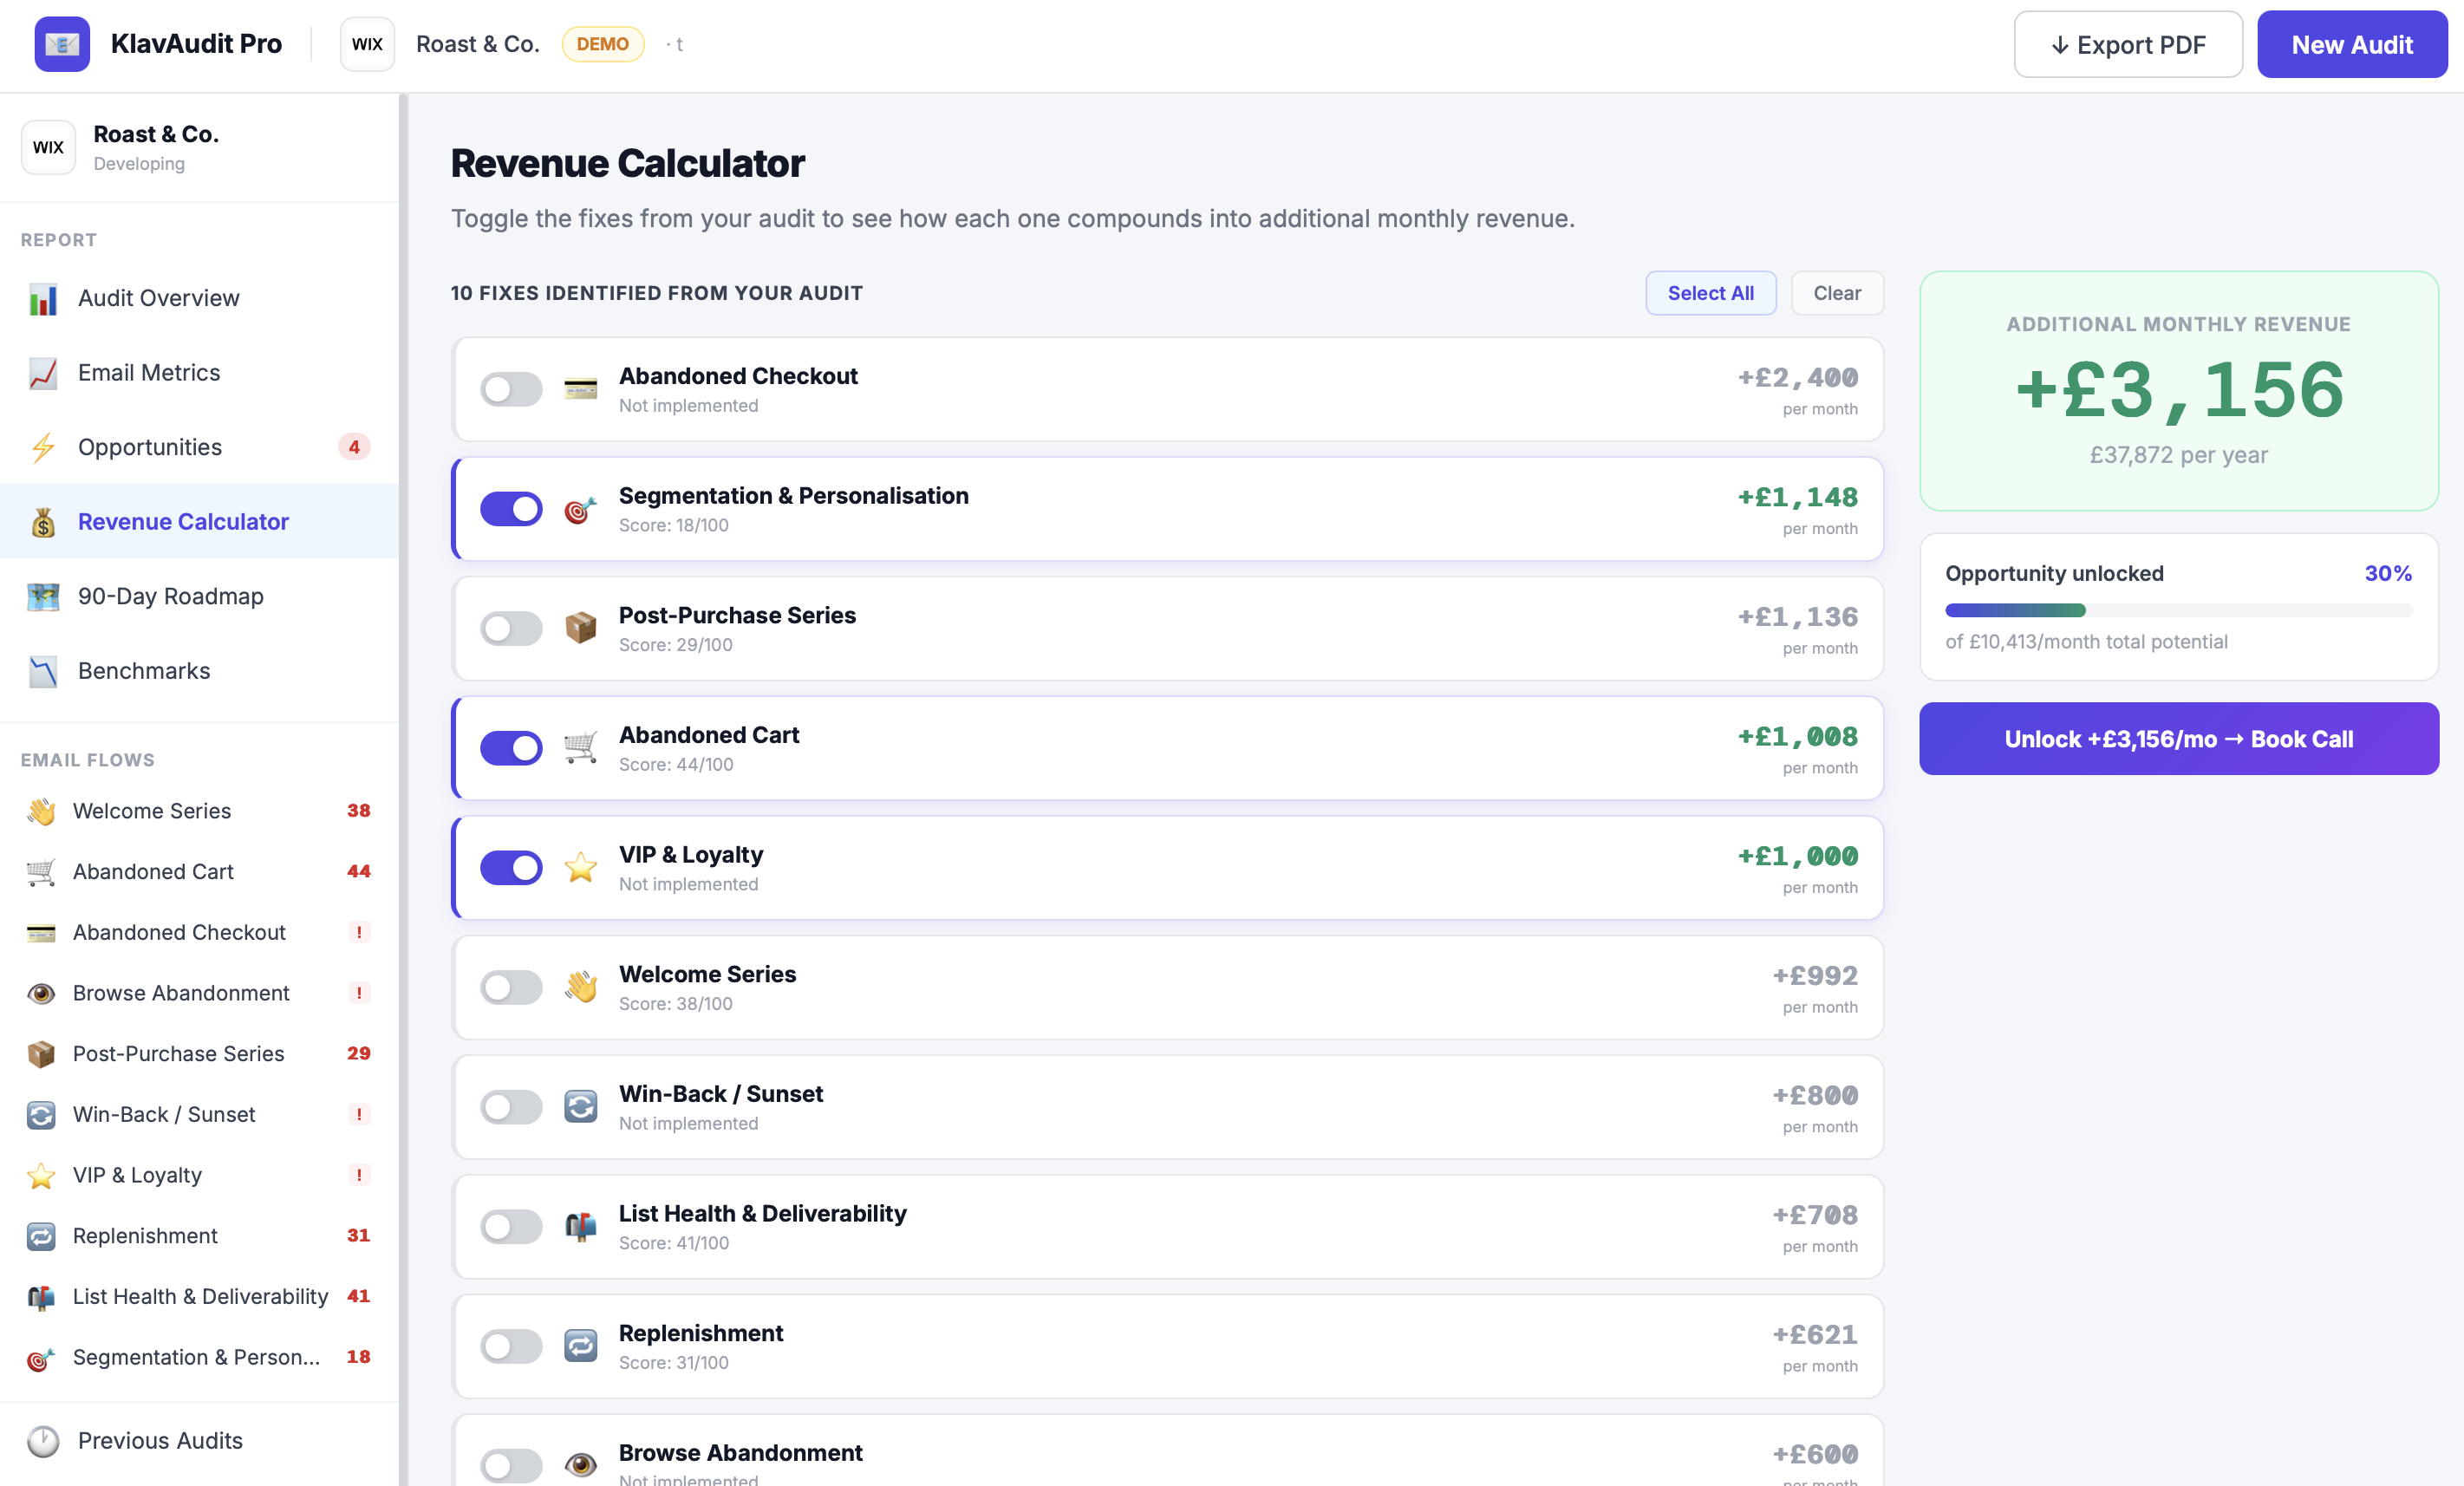The image size is (2464, 1486).
Task: Click the Export PDF button
Action: pyautogui.click(x=2128, y=45)
